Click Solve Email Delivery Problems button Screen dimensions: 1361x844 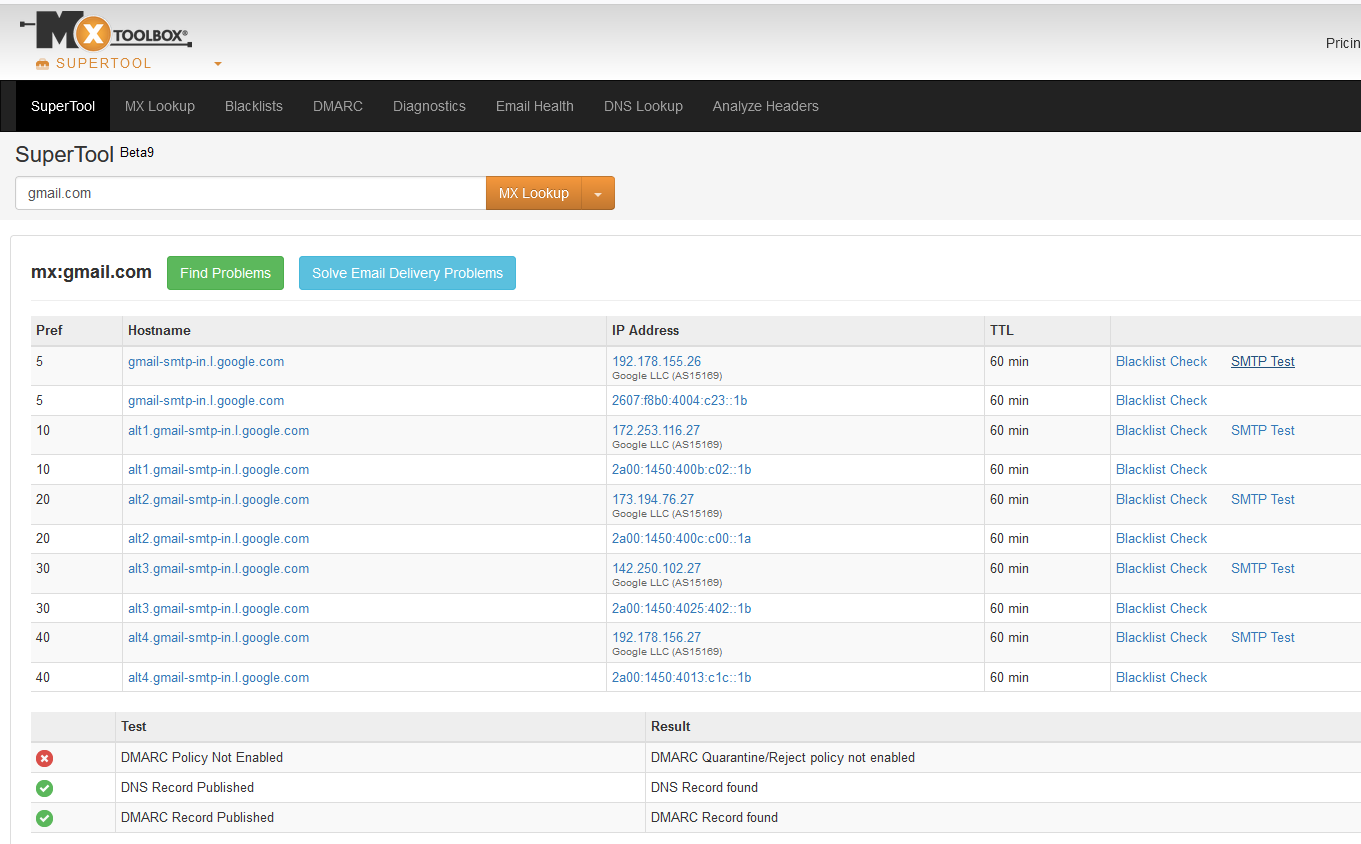[x=407, y=273]
